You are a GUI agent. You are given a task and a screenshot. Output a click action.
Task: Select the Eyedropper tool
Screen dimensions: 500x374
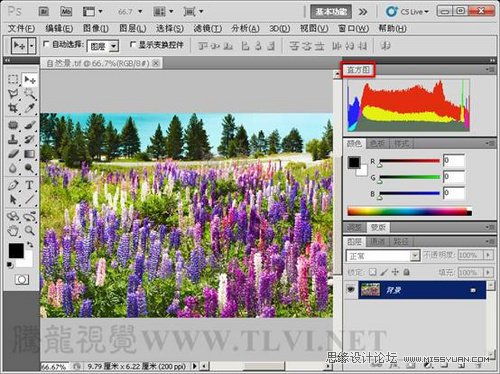click(30, 108)
